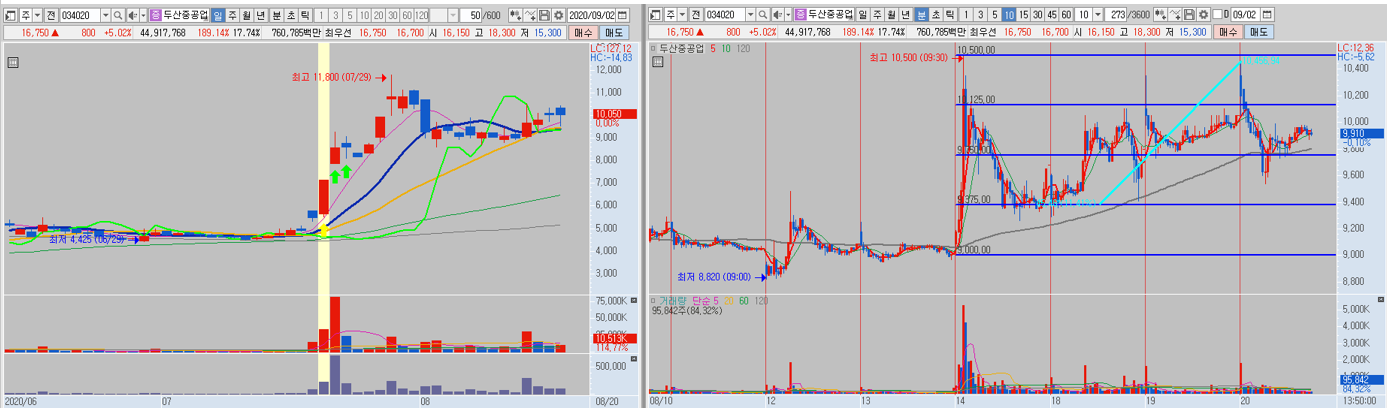The image size is (1388, 408).
Task: Click the 두산중공업 name in right chart toolbar
Action: 831,15
